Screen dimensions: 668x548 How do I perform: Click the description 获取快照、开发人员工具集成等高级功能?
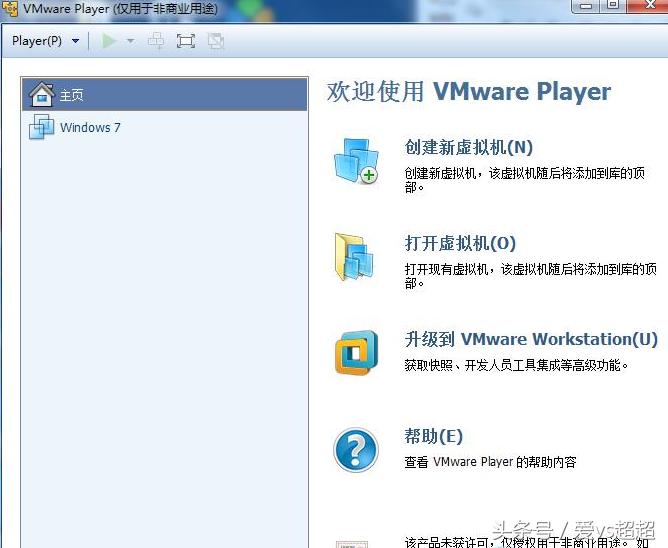[516, 365]
